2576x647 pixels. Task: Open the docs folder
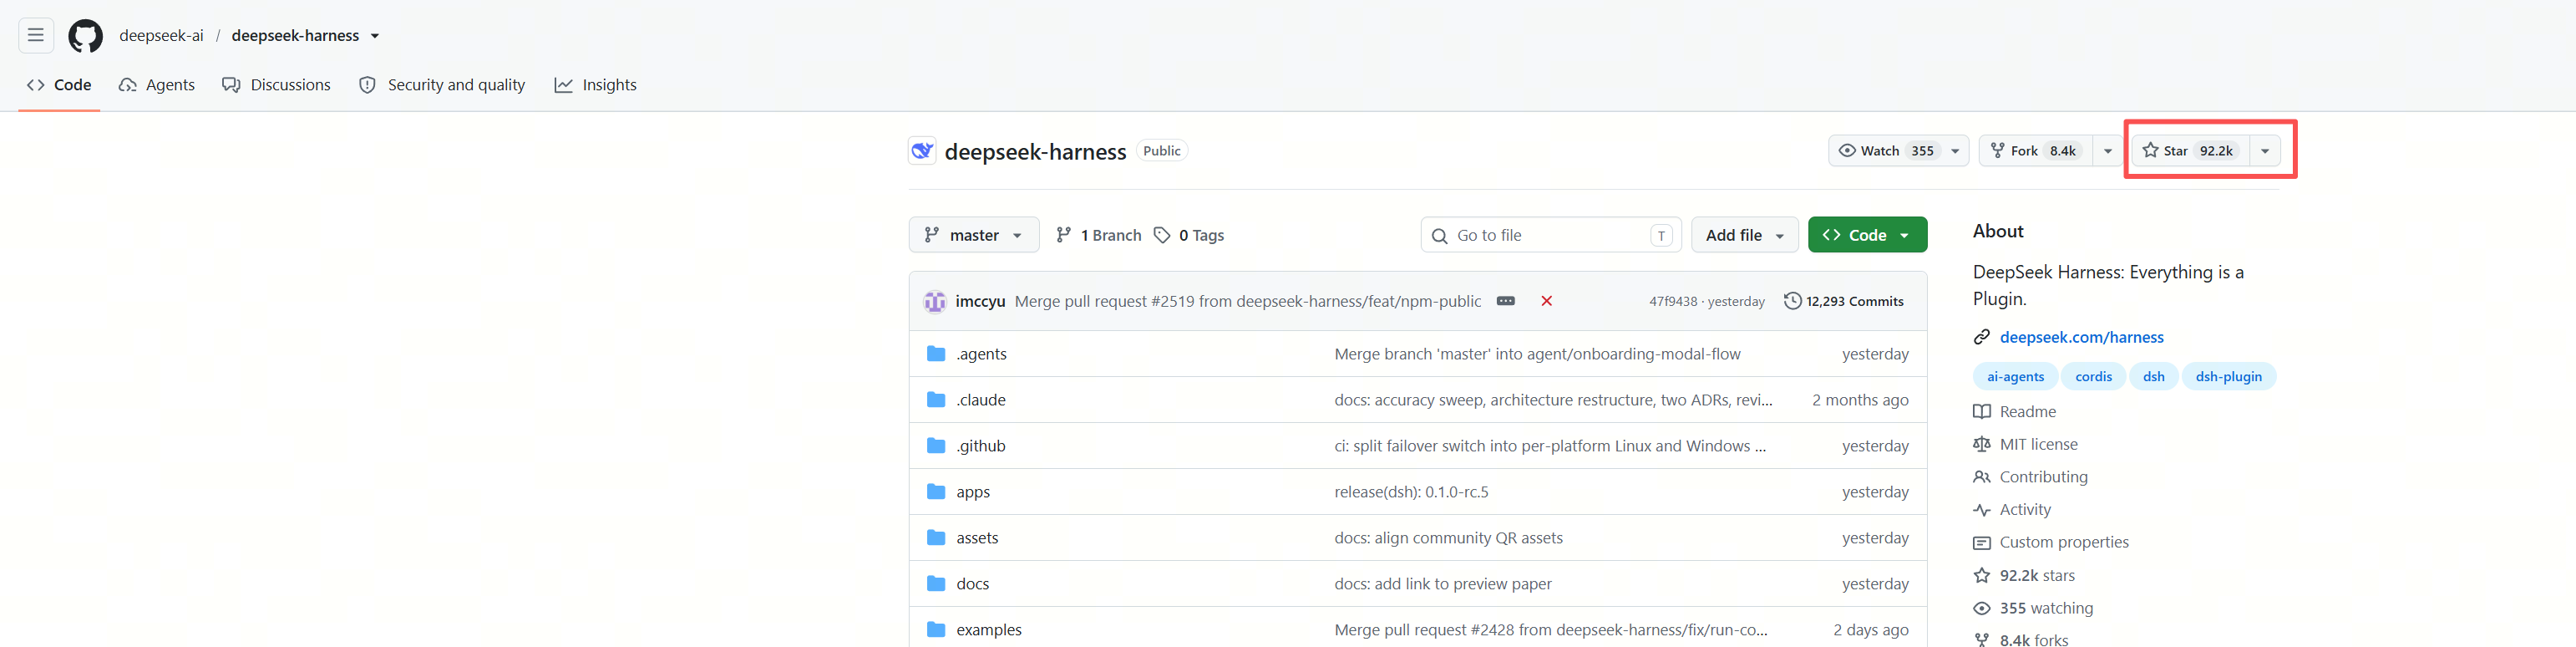coord(972,584)
